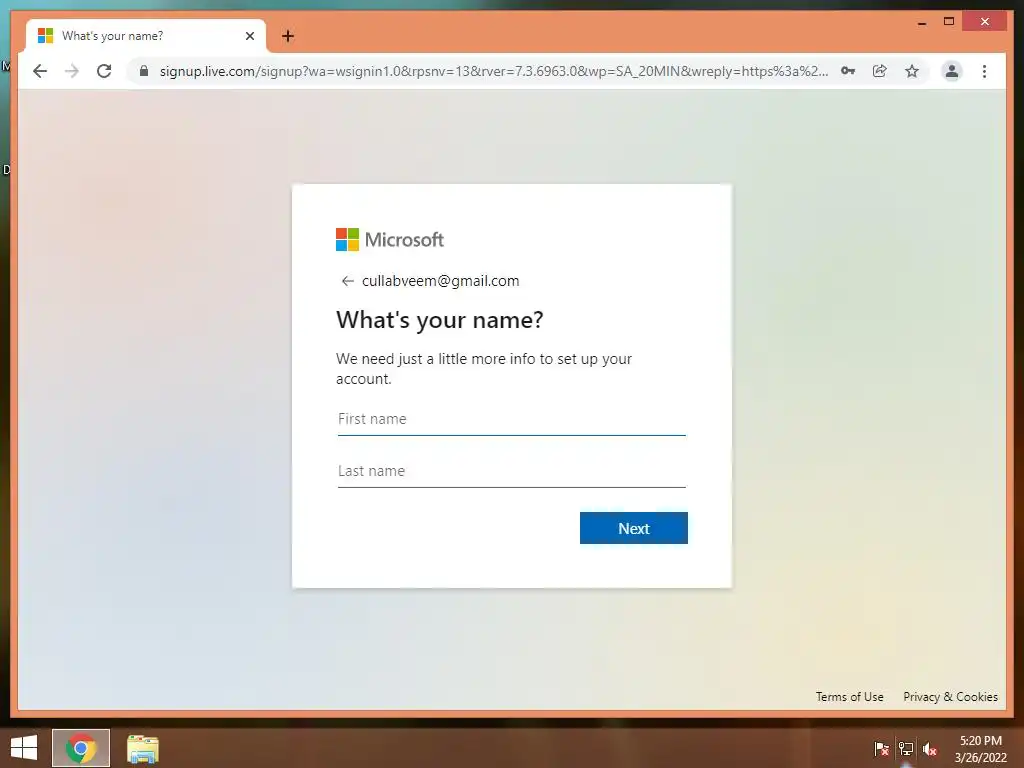
Task: Open taskbar clock and date
Action: [x=980, y=749]
